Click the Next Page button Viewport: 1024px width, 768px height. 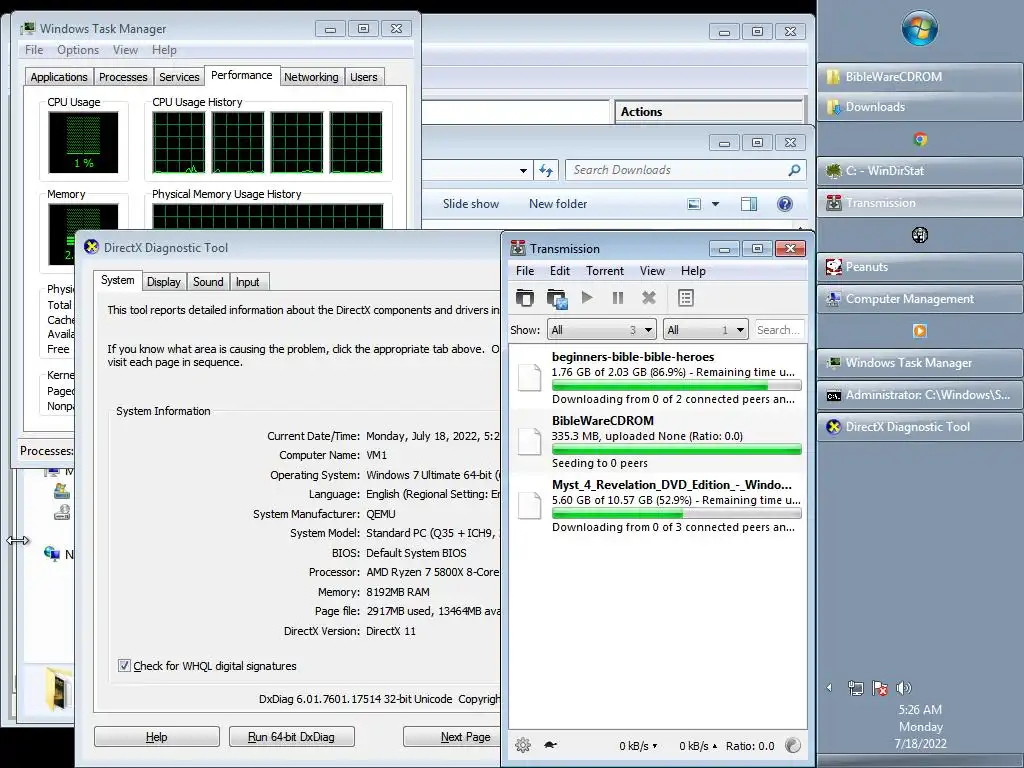452,737
